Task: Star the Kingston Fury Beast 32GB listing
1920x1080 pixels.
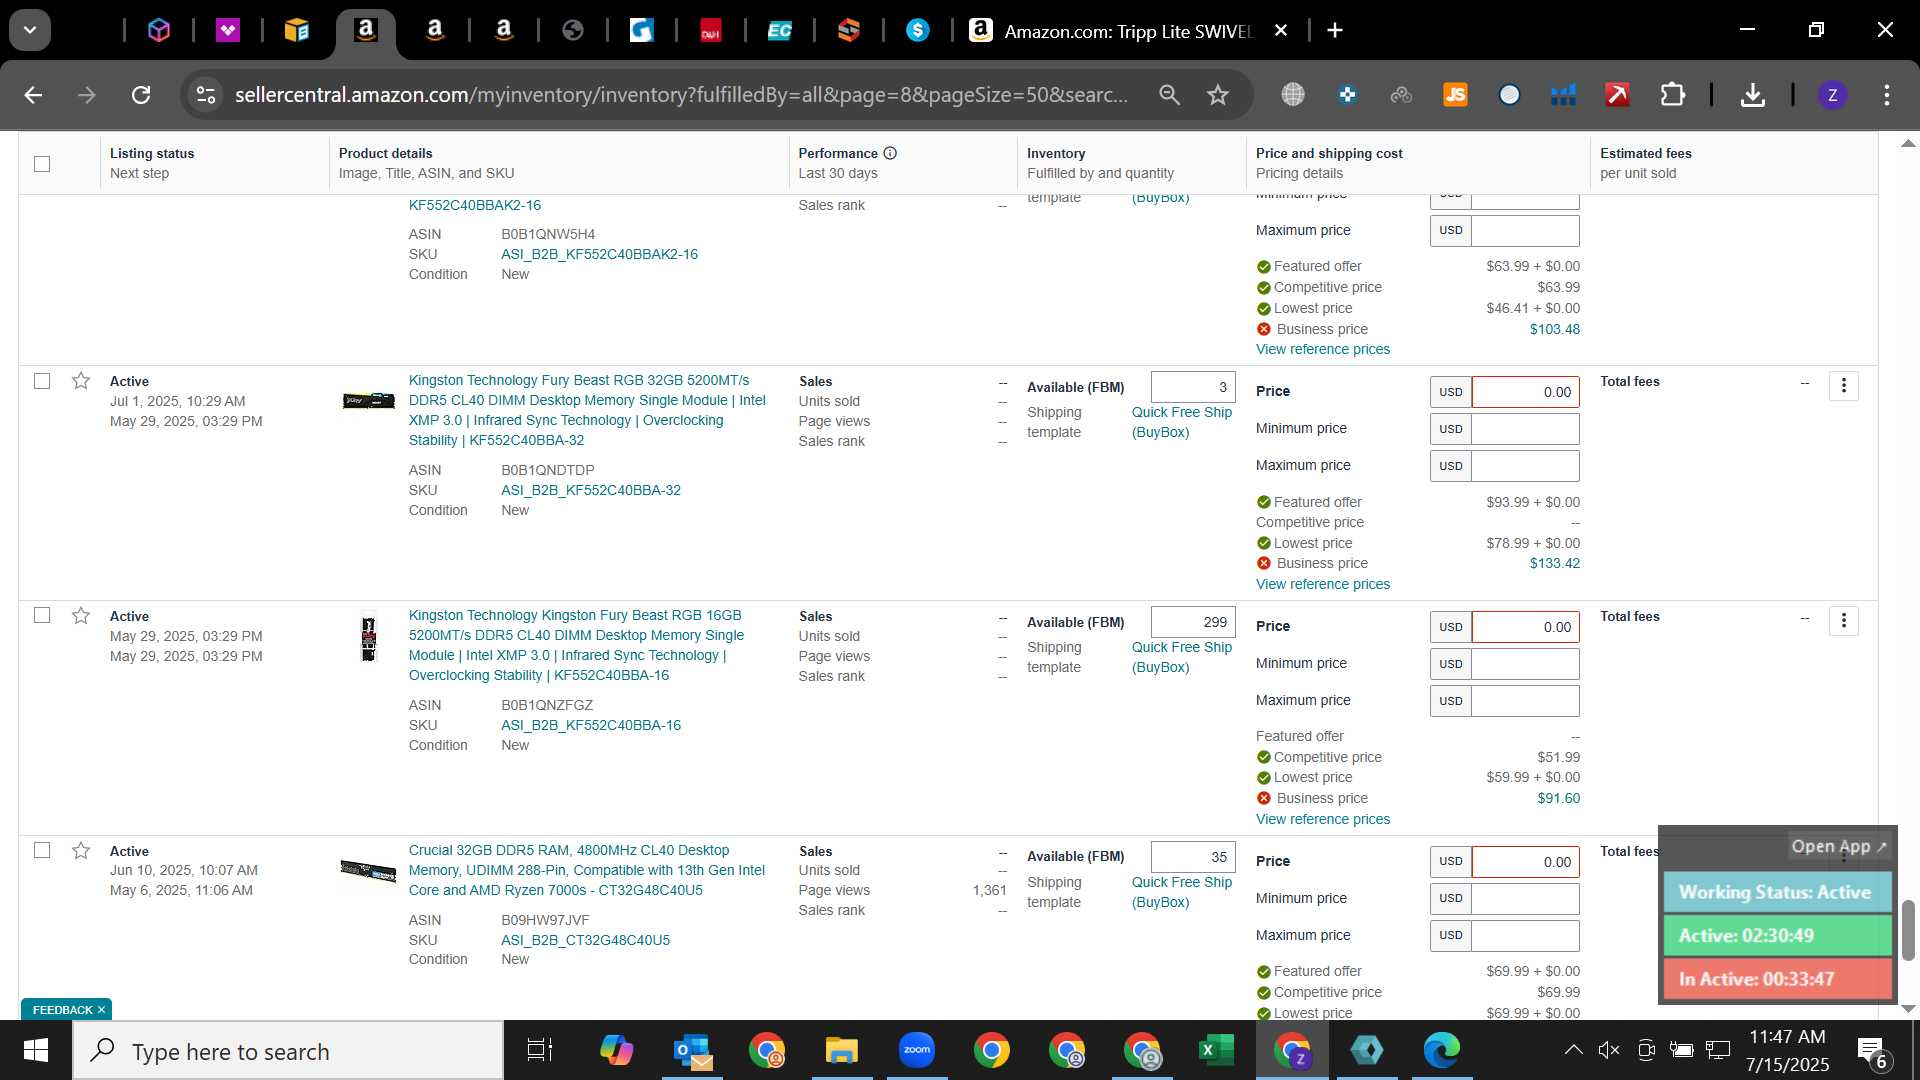Action: tap(81, 381)
